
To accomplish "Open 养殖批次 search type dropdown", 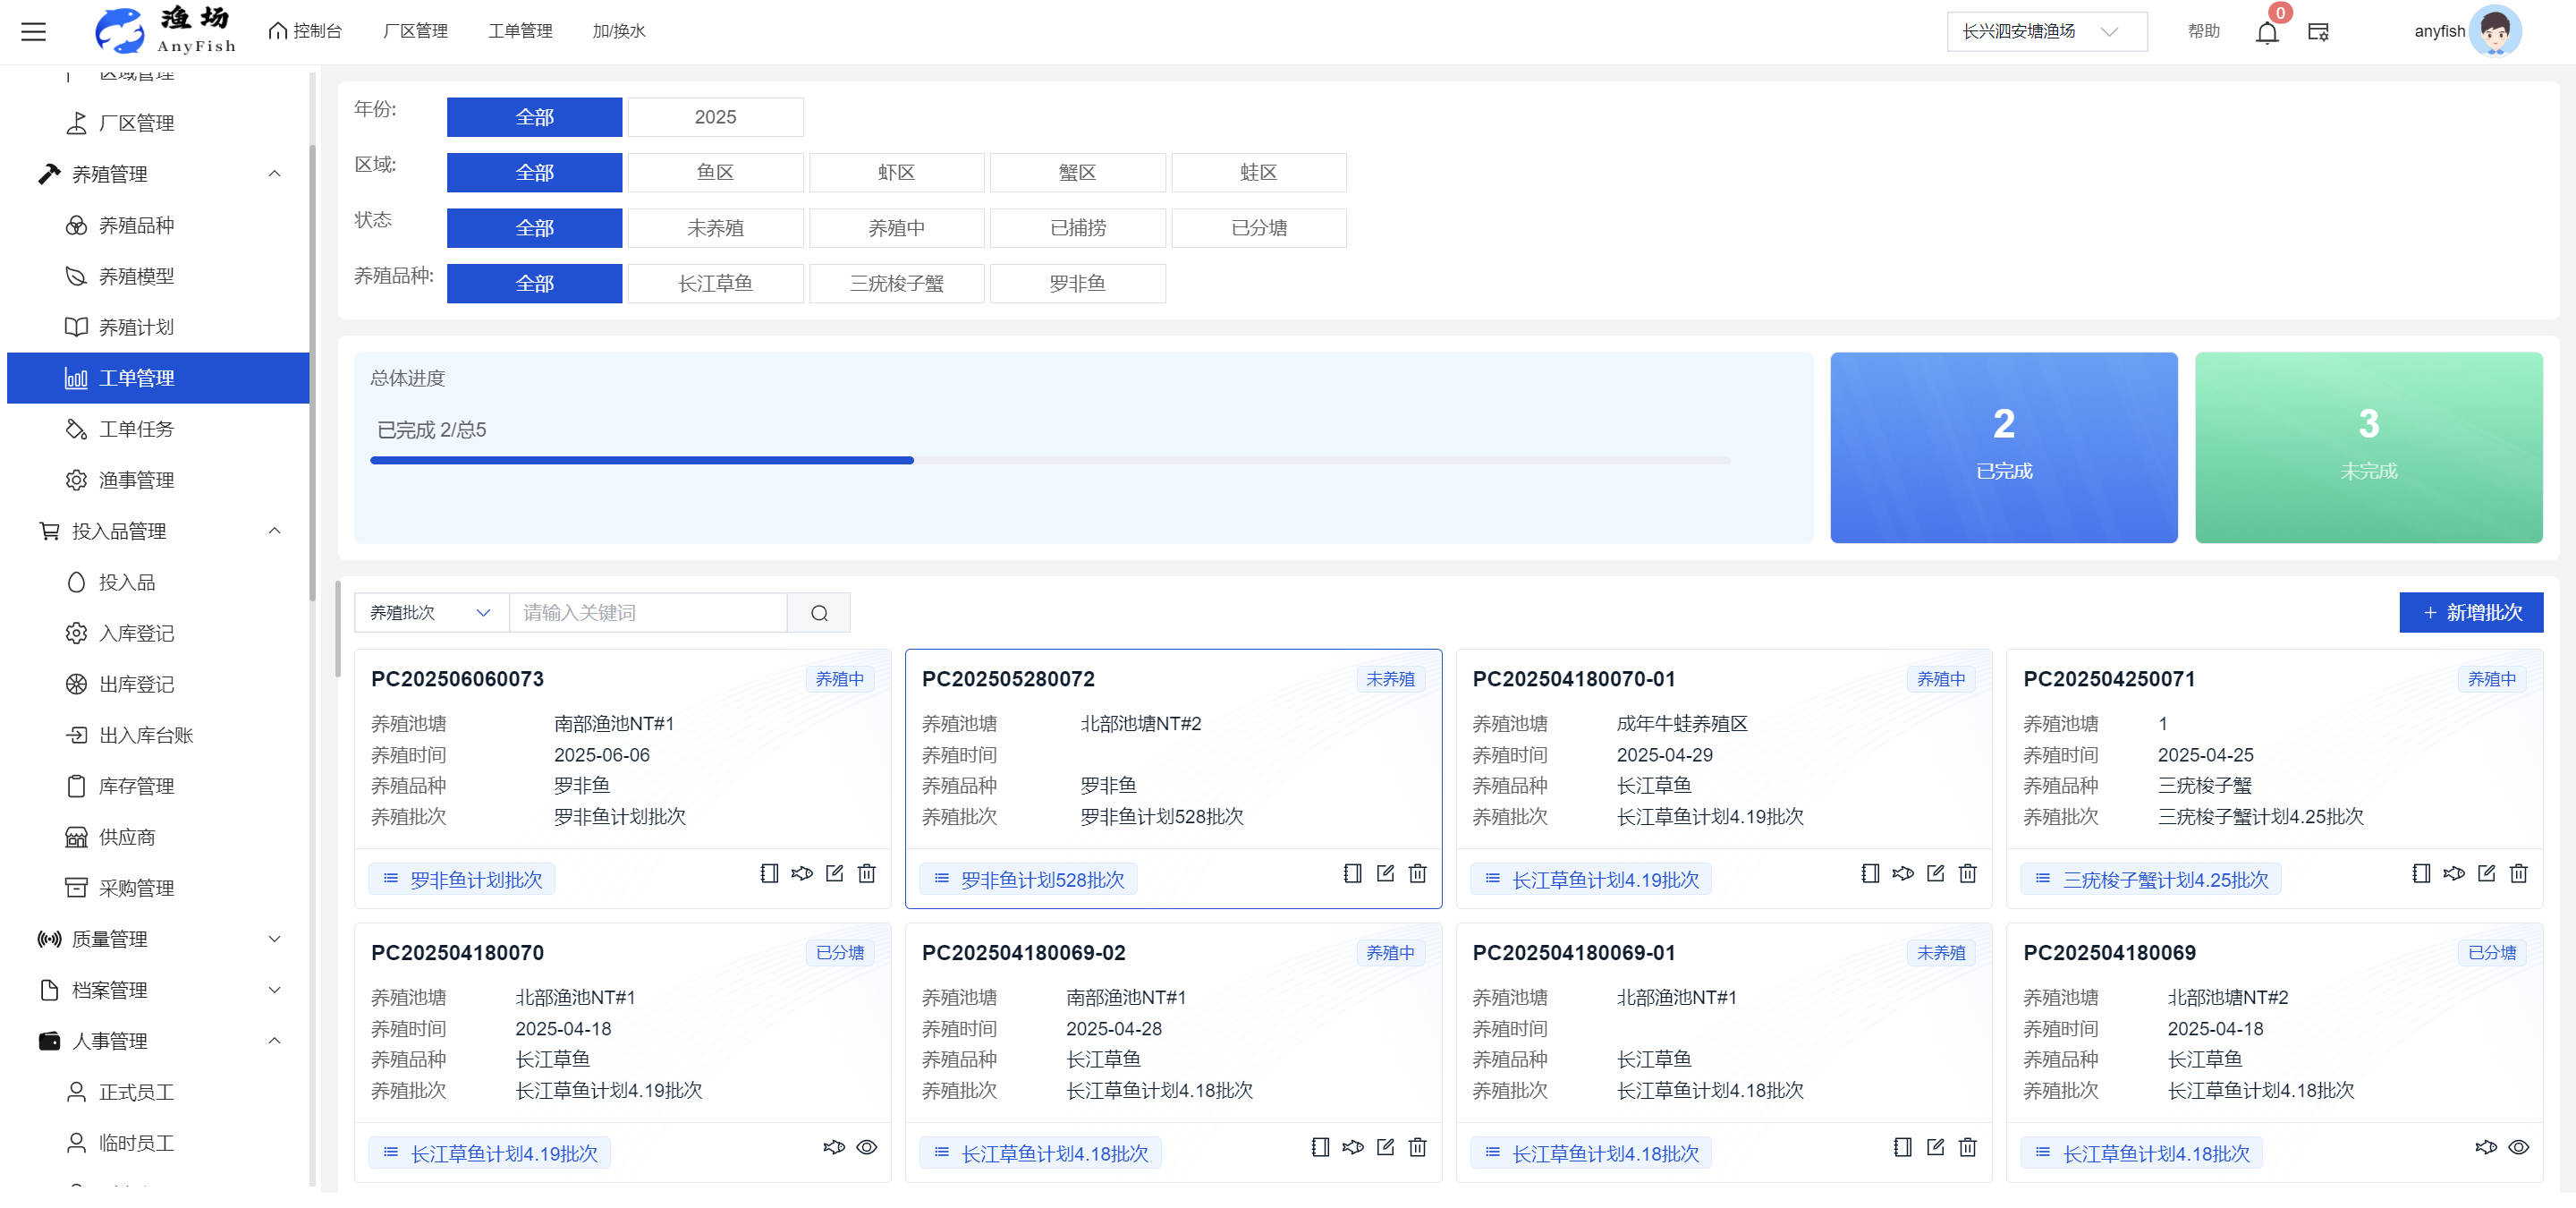I will [431, 612].
